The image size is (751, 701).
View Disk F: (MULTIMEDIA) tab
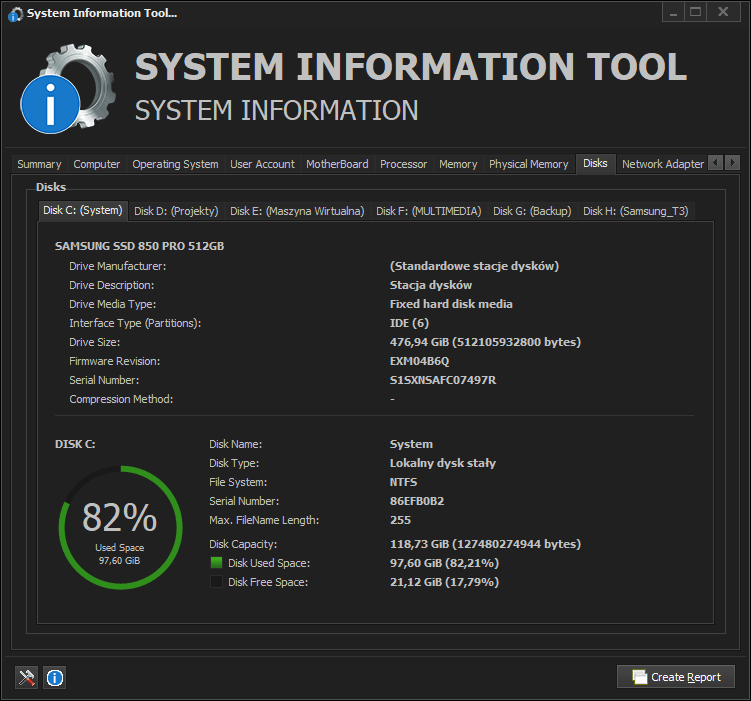[x=429, y=211]
